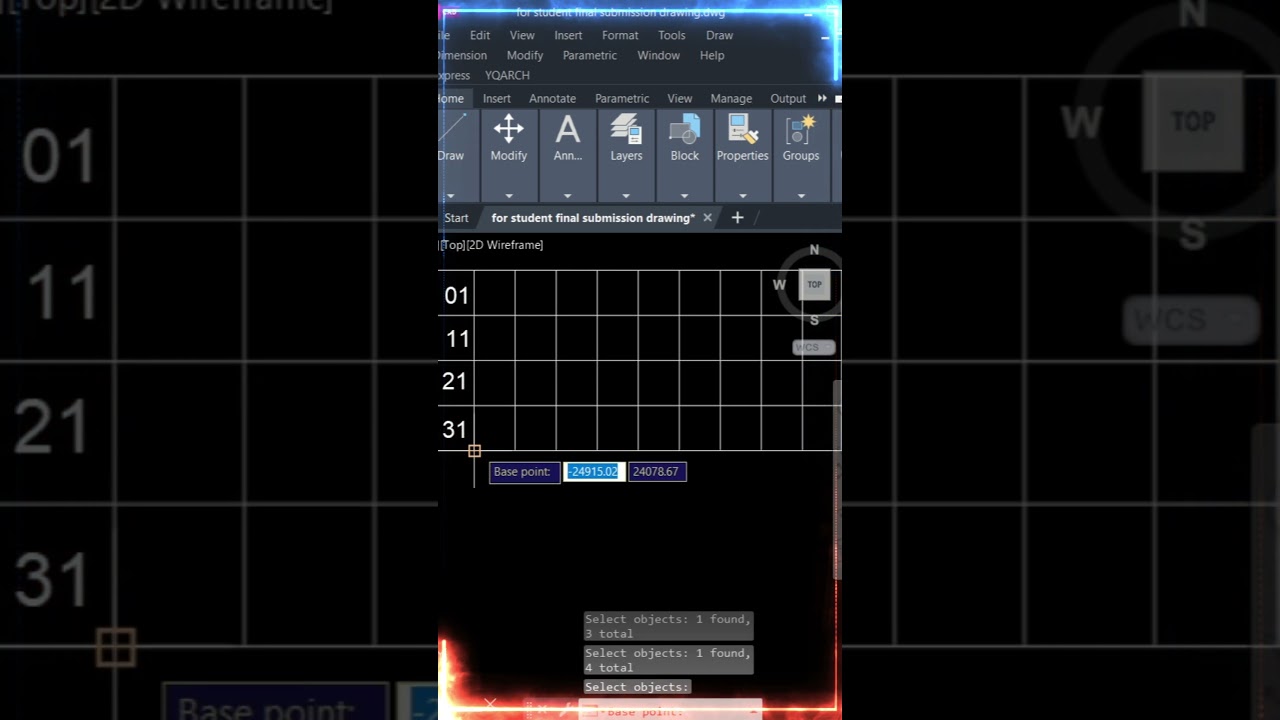Click the 'Select objects: 1 found, 3 total' history line
The height and width of the screenshot is (720, 1280).
point(669,626)
